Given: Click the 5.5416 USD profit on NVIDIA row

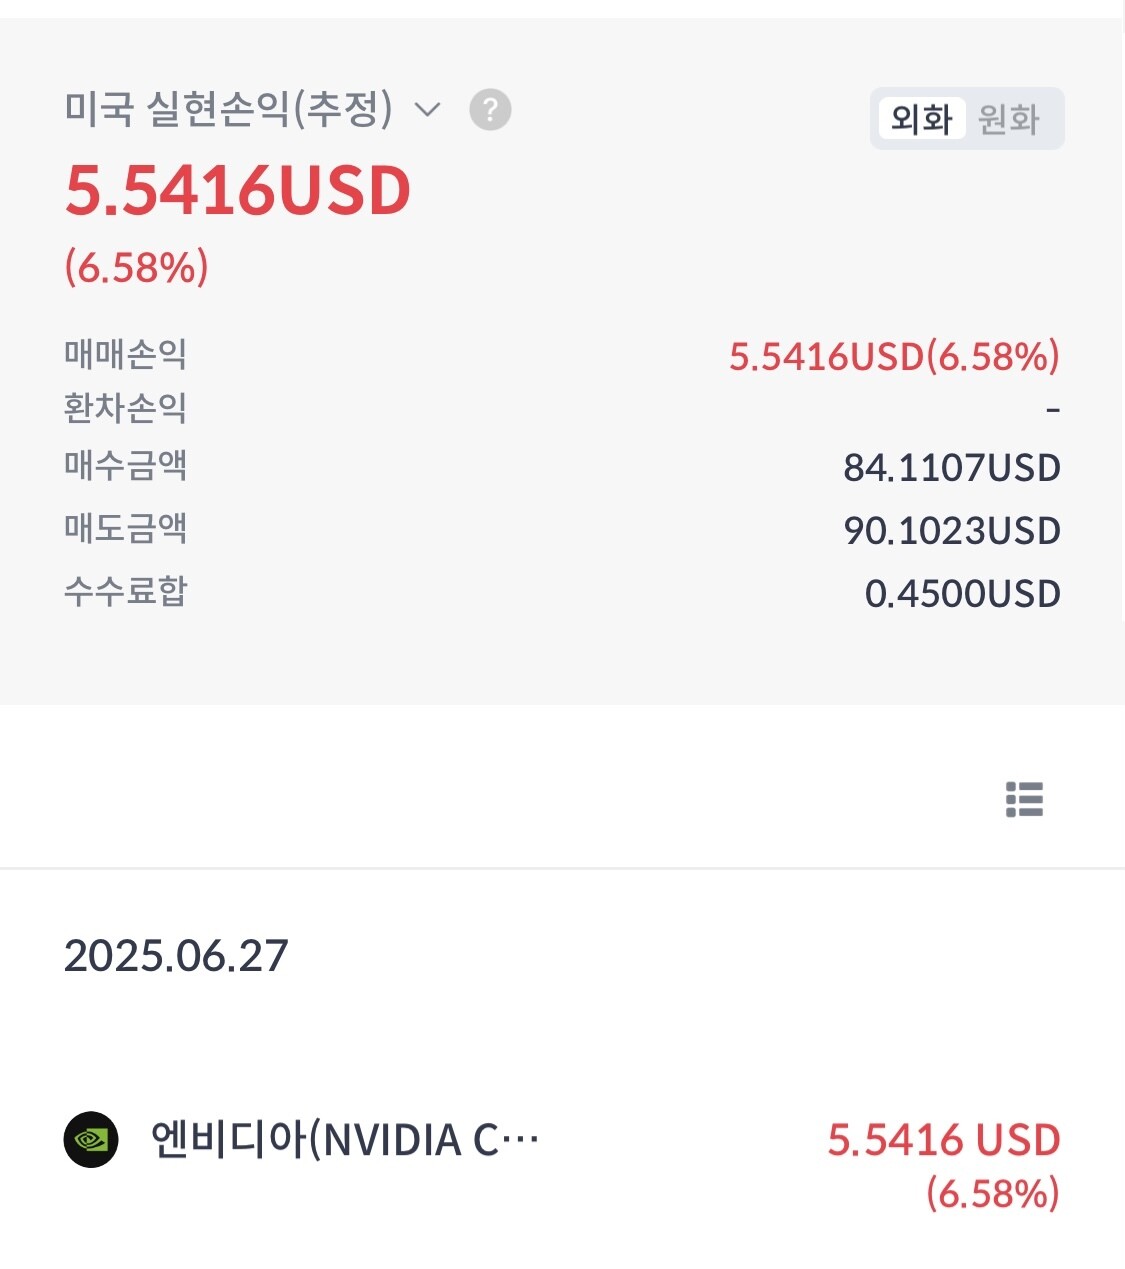Looking at the screenshot, I should [x=943, y=1140].
